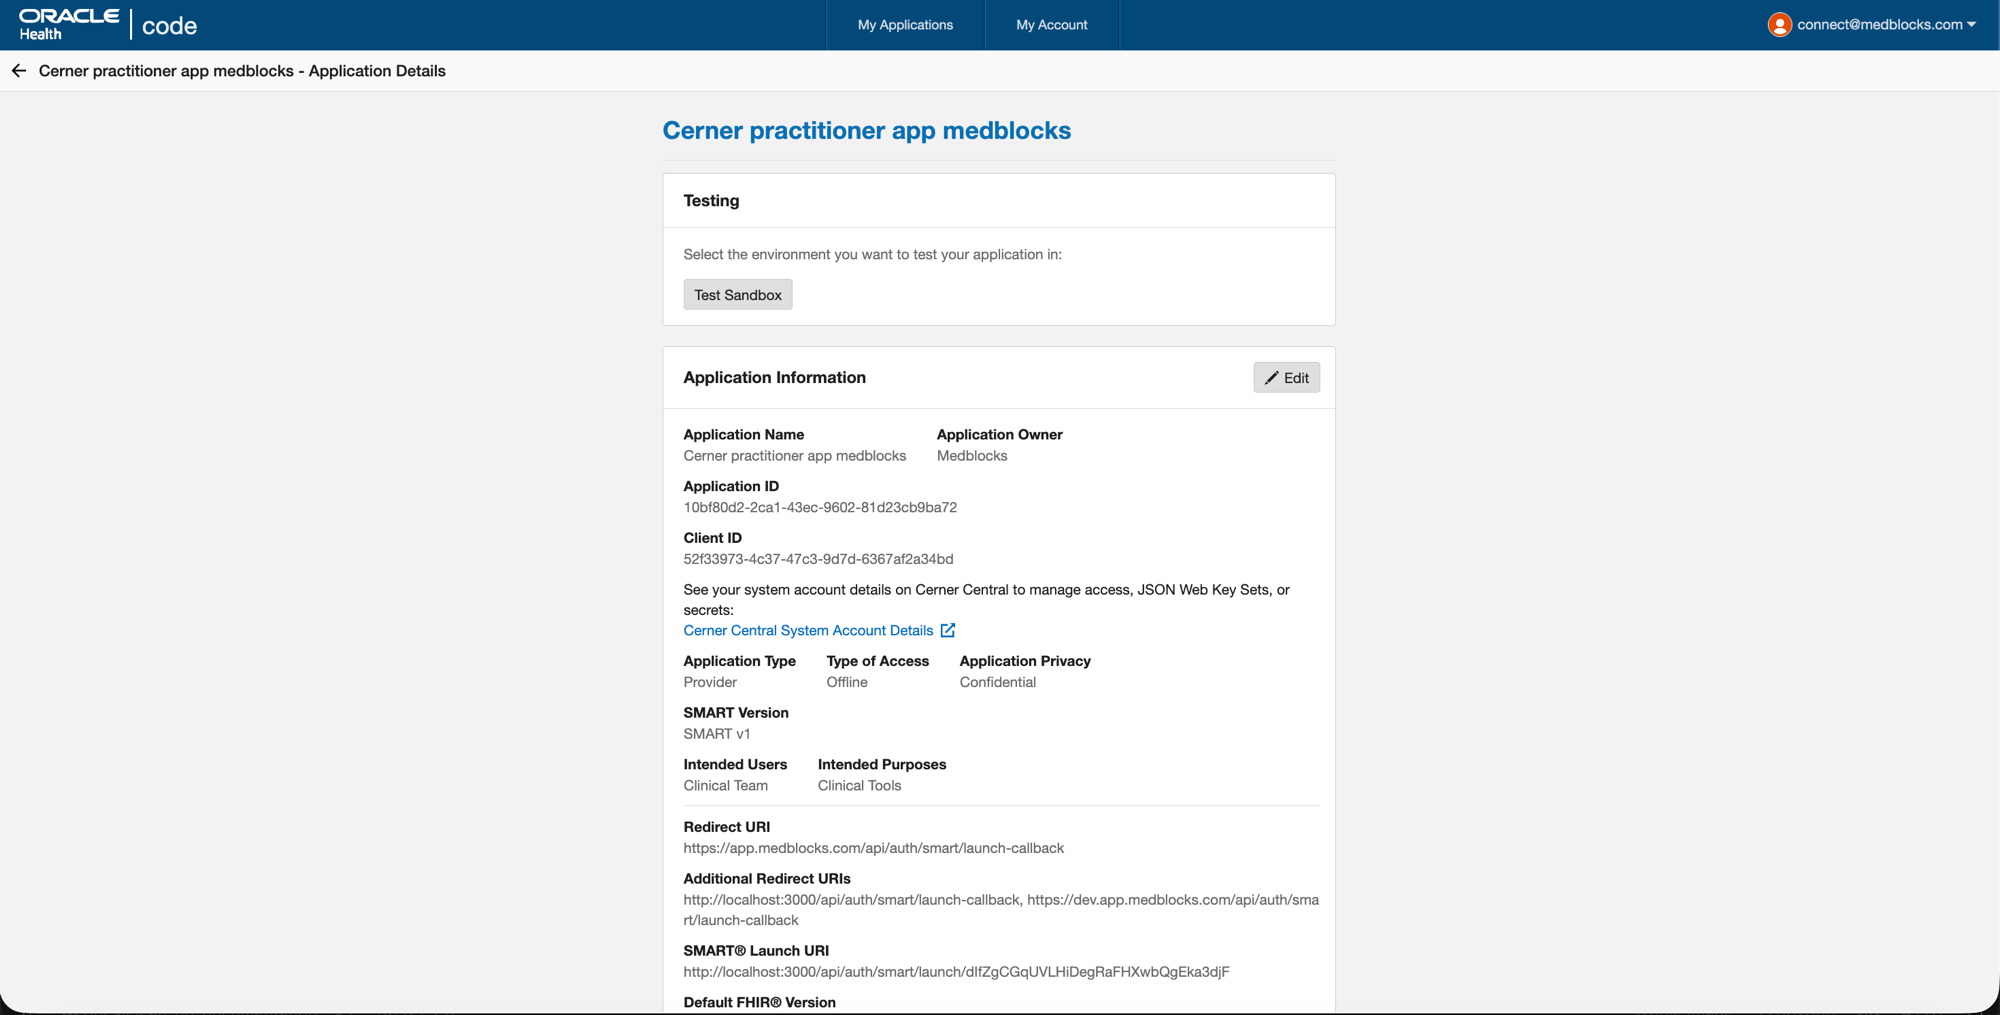Click the SMART Launch URI localhost value
Screen dimensions: 2000x1015
coord(957,972)
